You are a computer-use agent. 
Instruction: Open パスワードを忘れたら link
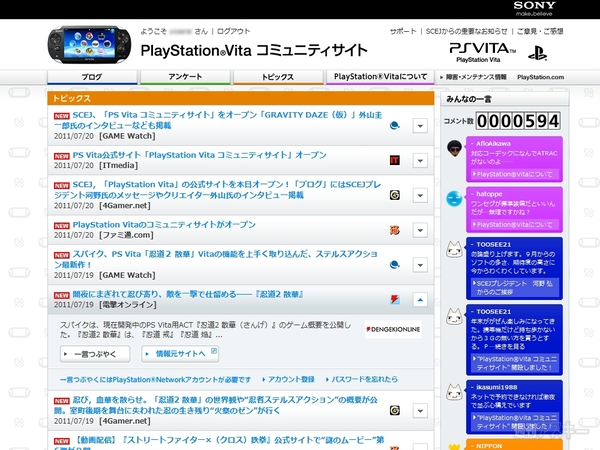[362, 380]
